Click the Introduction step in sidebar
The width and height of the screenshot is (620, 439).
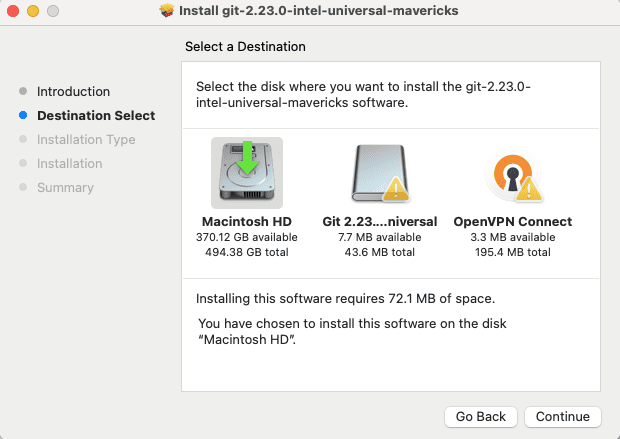[73, 92]
